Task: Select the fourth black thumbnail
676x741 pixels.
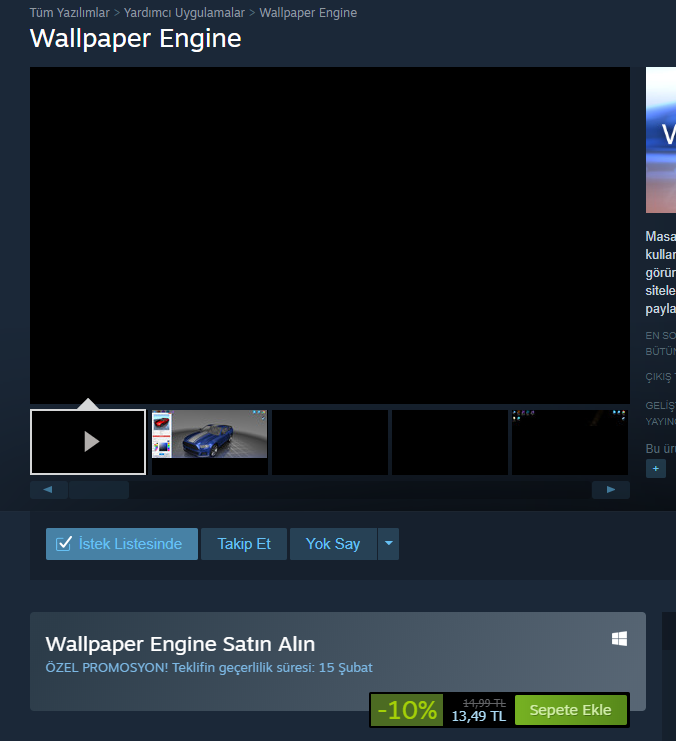Action: point(450,442)
